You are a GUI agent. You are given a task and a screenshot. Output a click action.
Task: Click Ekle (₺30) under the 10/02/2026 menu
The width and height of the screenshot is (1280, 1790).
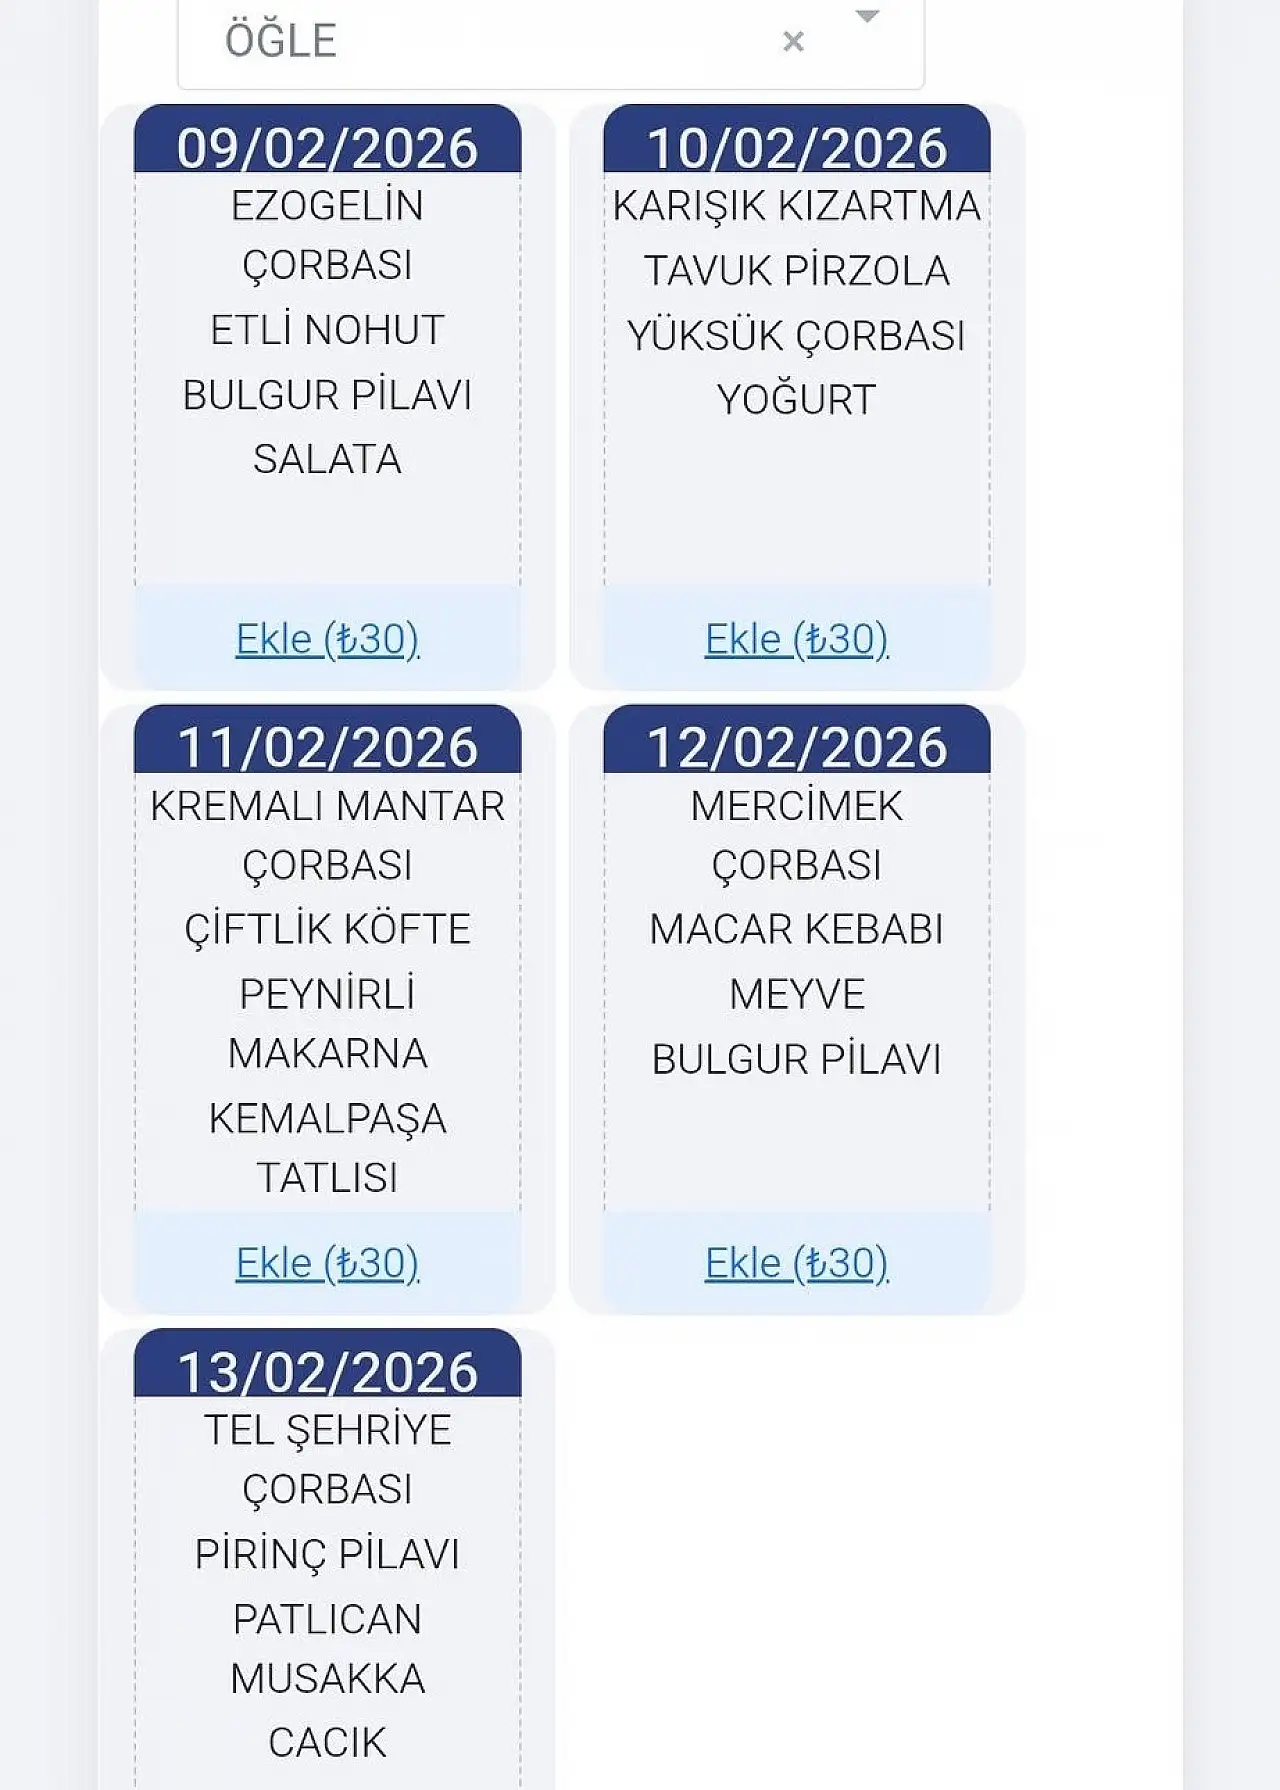pyautogui.click(x=796, y=639)
